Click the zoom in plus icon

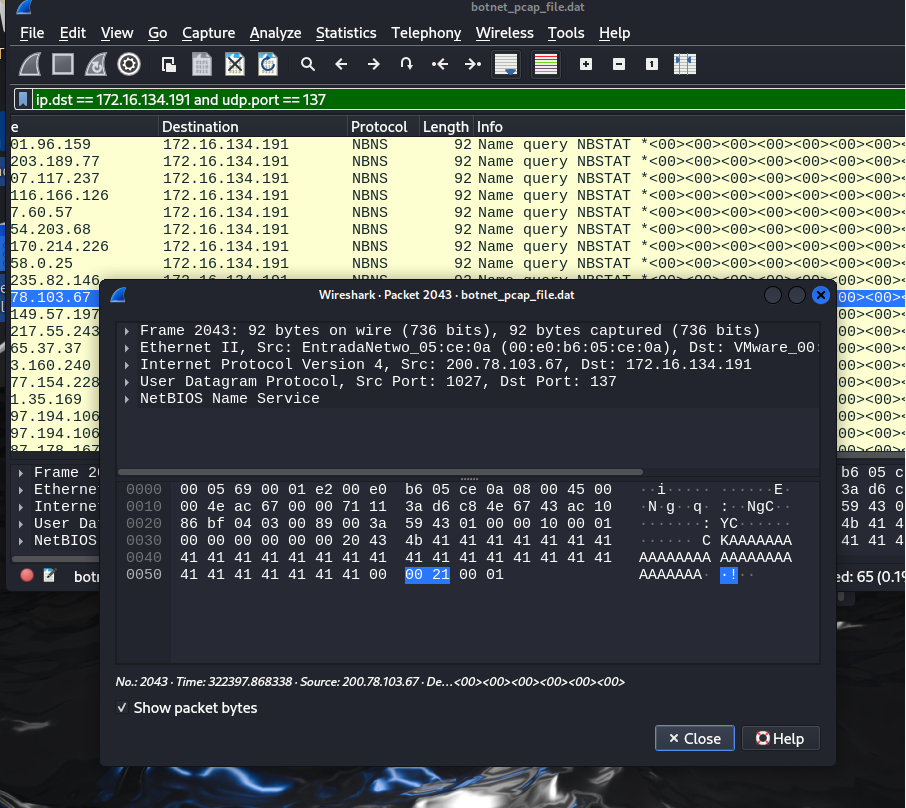586,65
